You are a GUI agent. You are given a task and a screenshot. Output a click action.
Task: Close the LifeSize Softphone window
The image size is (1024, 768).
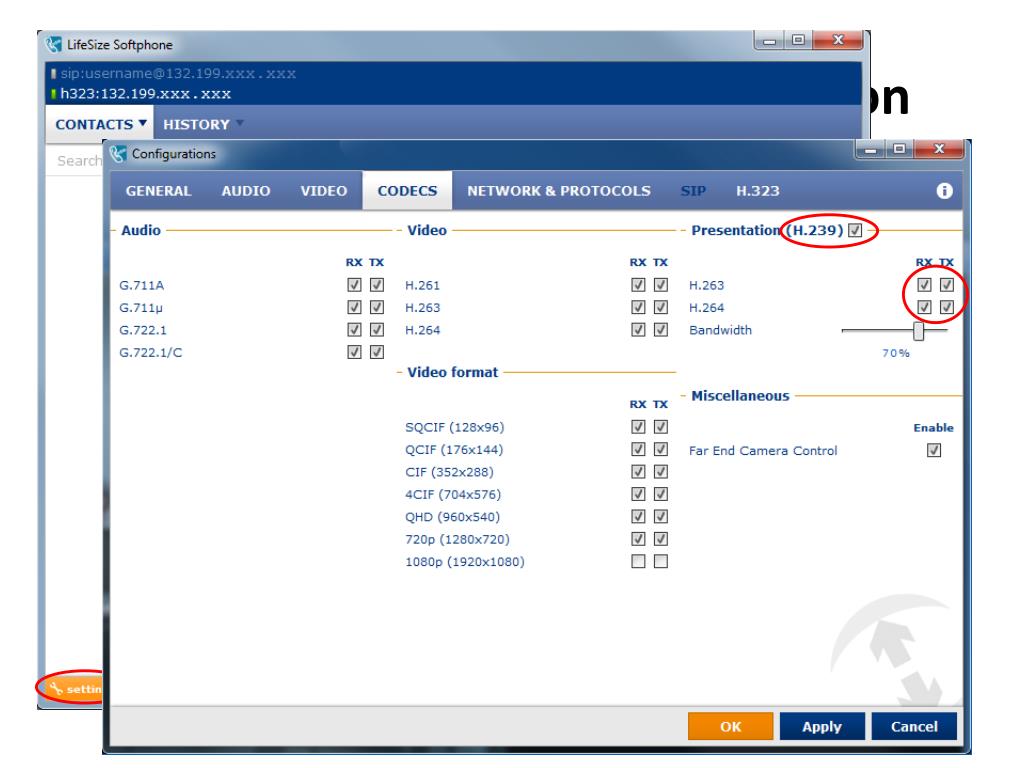point(838,40)
